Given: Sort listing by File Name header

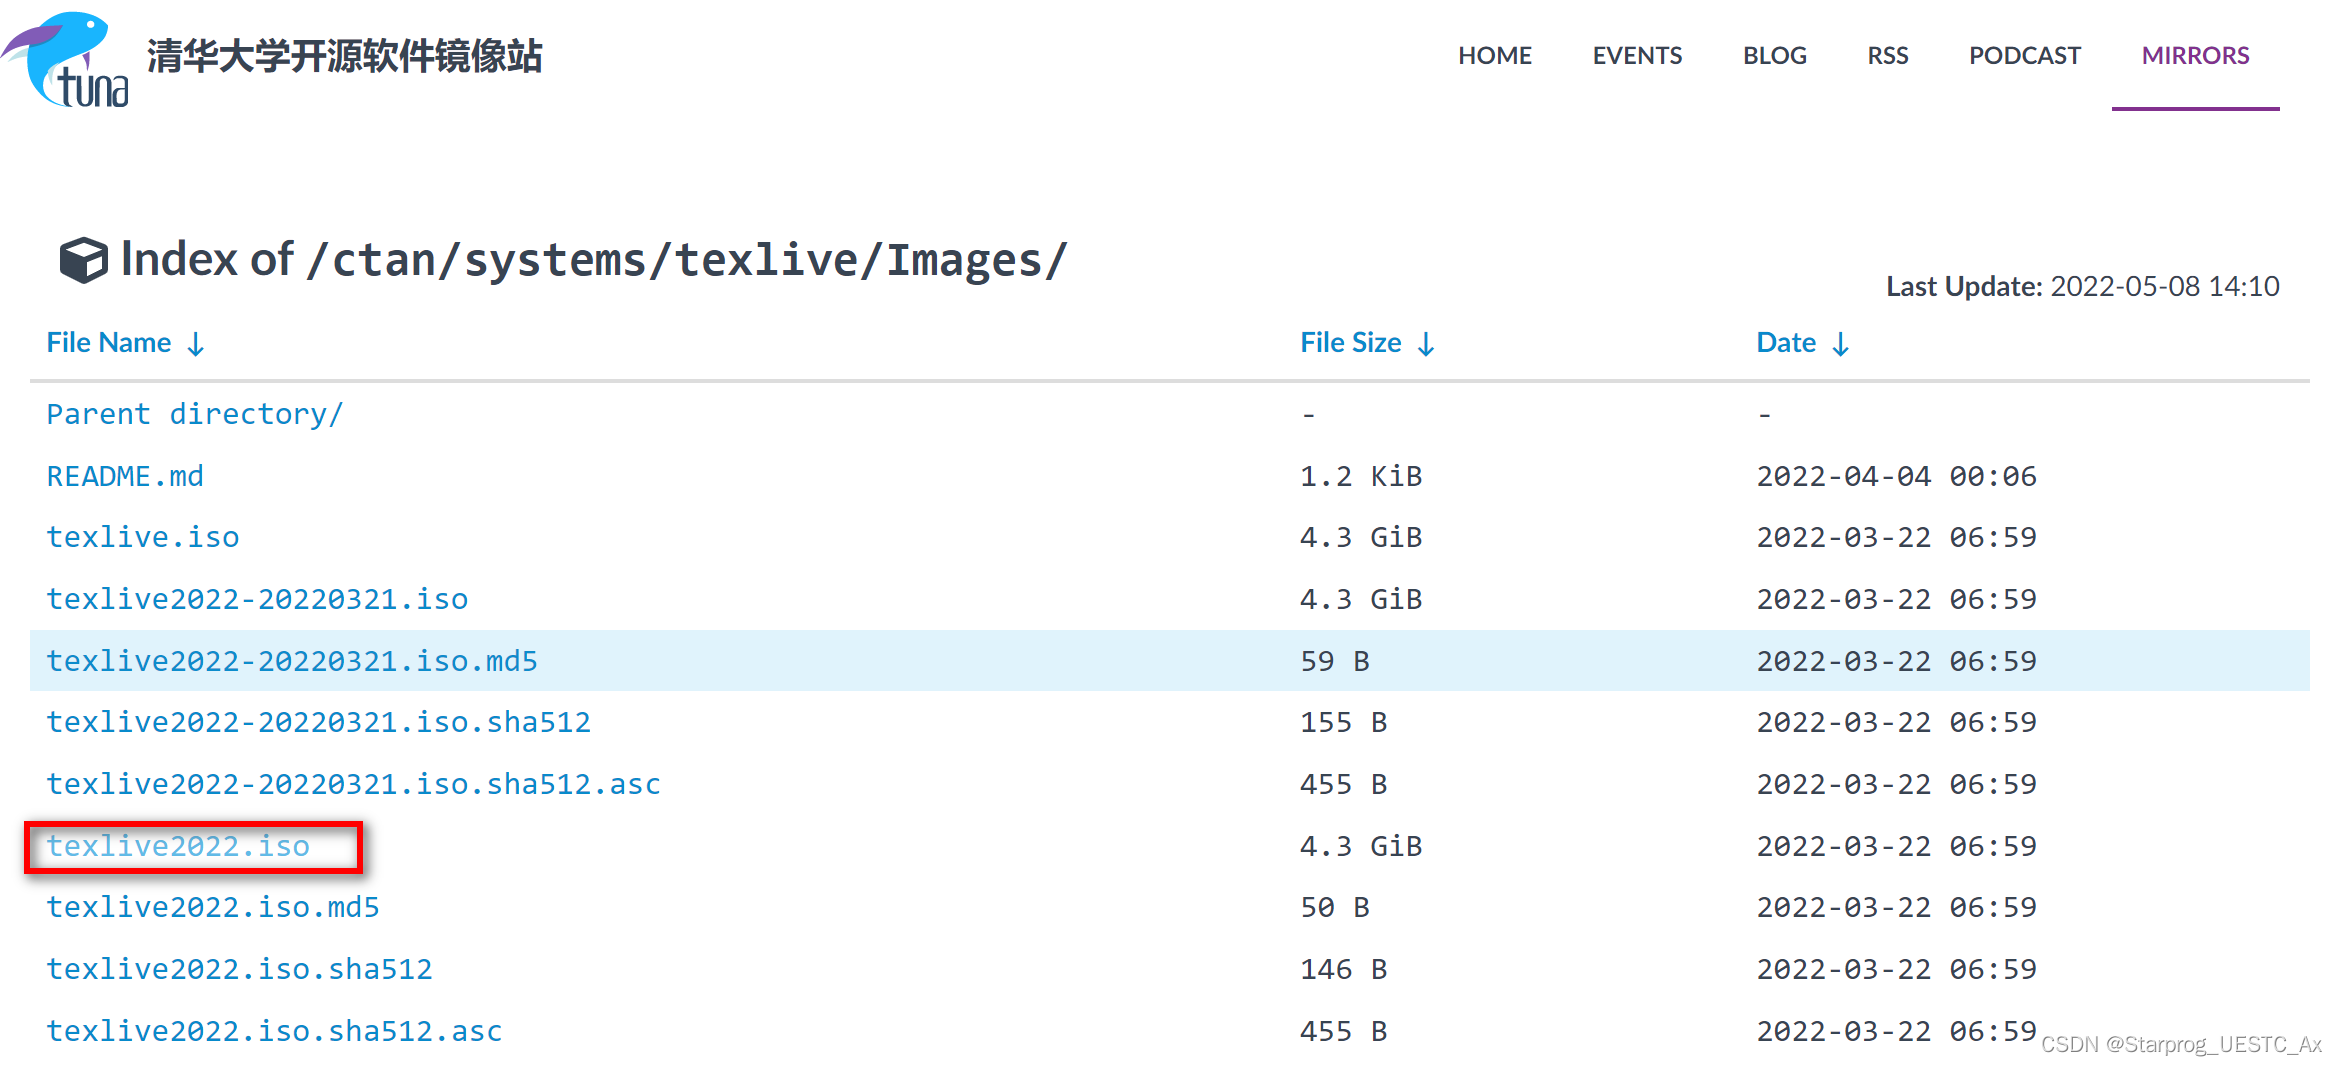Looking at the screenshot, I should click(x=109, y=343).
